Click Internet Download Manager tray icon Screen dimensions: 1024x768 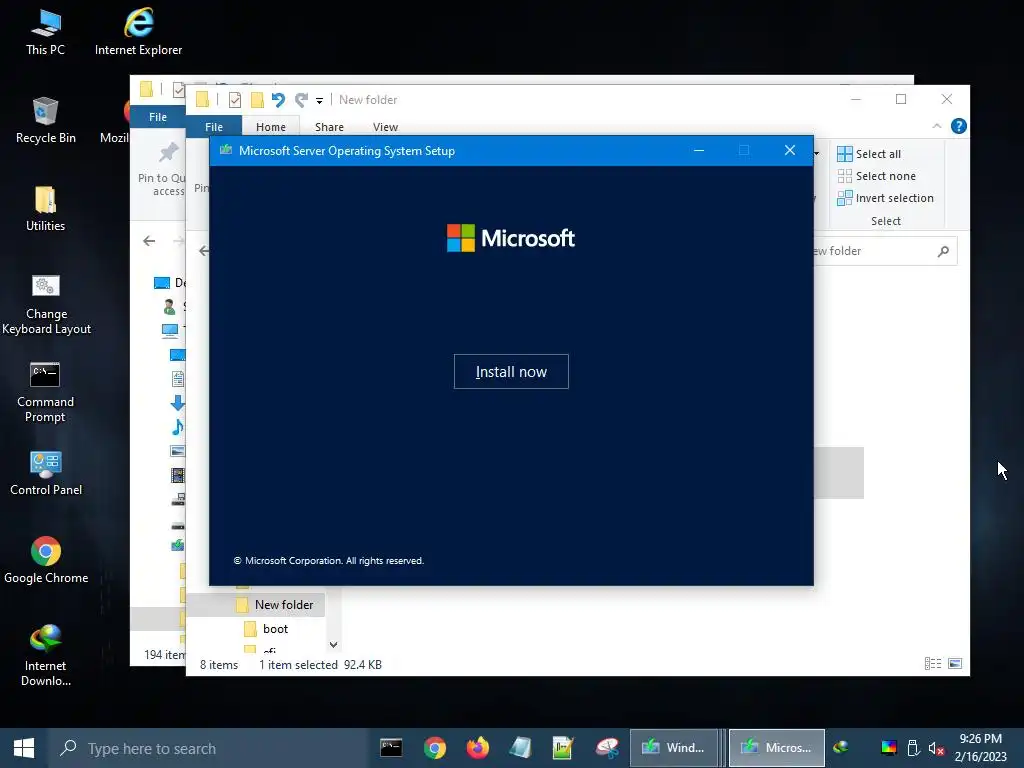tap(841, 747)
